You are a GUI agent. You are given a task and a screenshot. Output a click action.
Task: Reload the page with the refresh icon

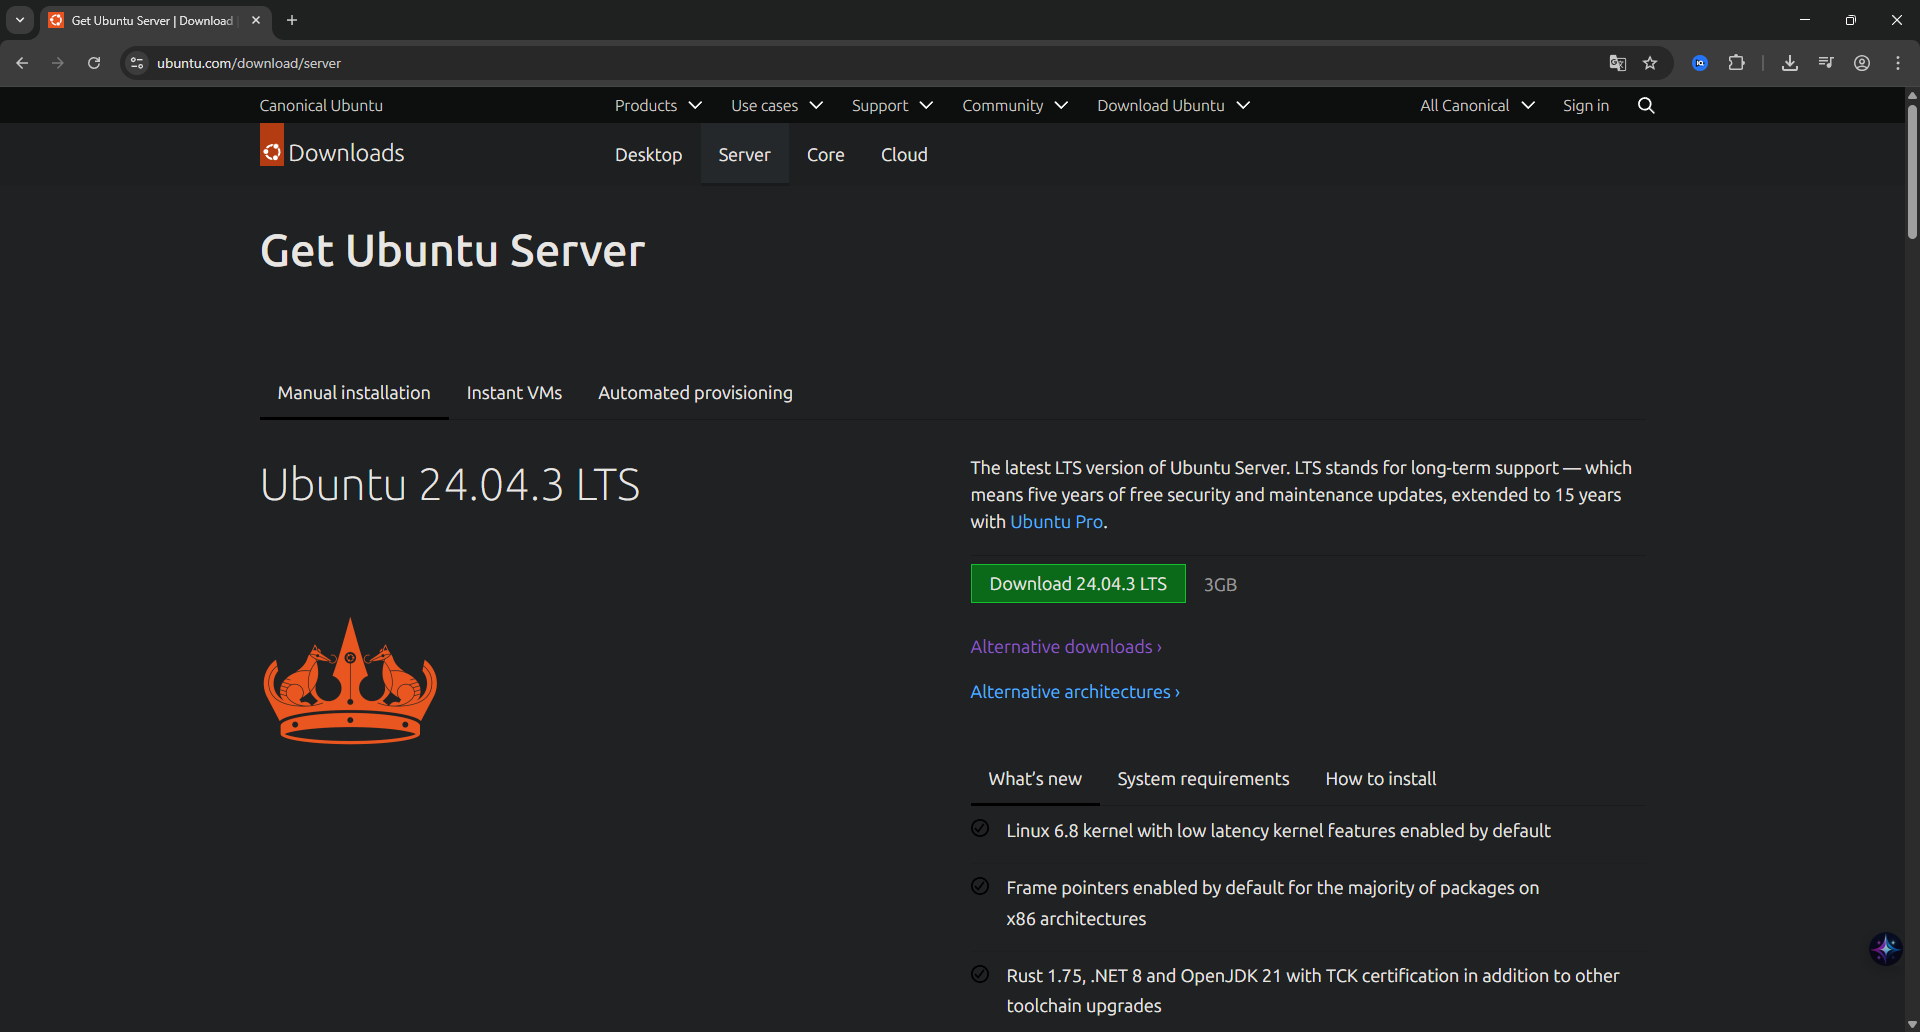tap(94, 63)
